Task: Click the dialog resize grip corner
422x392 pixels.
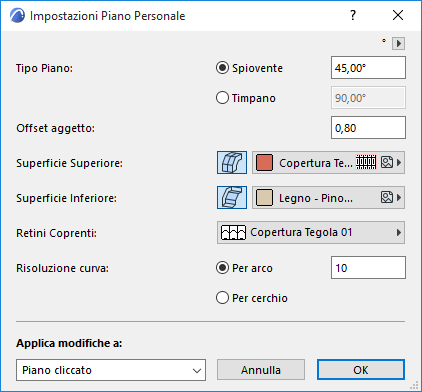Action: [x=414, y=385]
